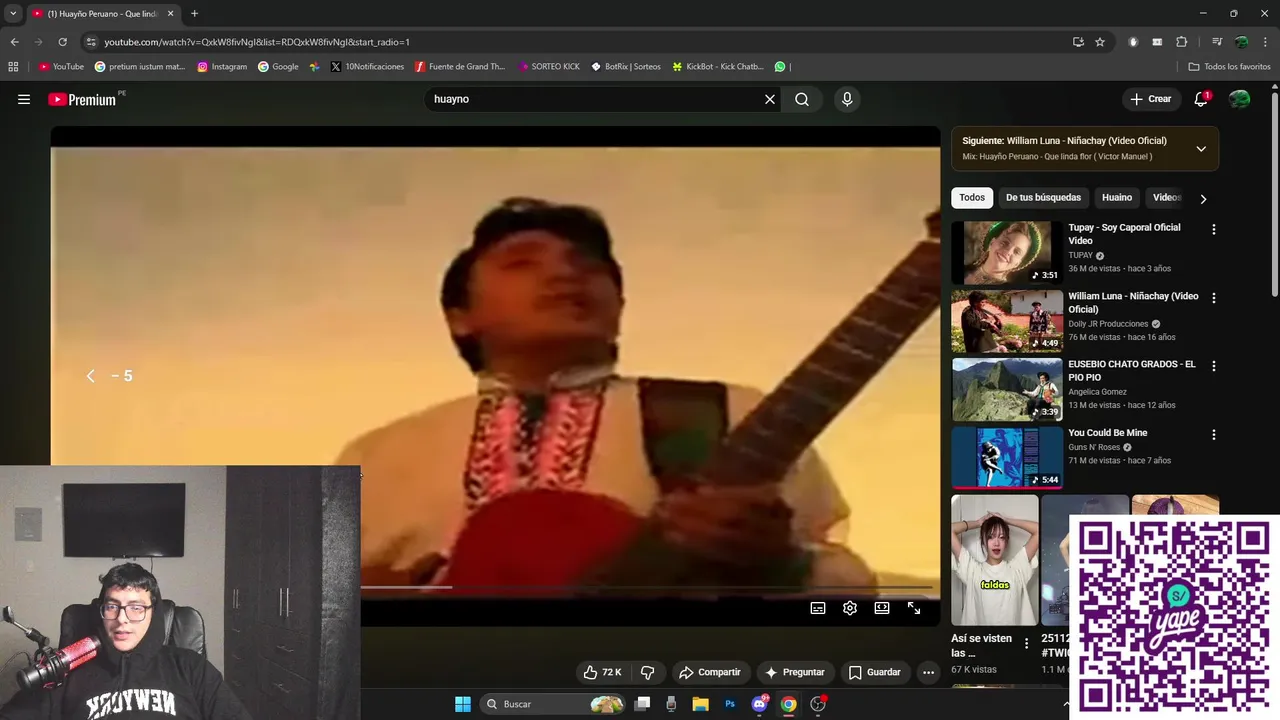Open Tupay - Soy Caporal Oficial Video title
The image size is (1280, 720).
1124,234
